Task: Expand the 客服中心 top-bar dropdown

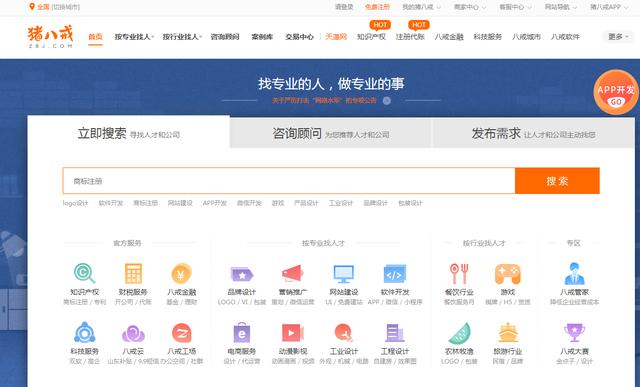Action: (x=515, y=7)
